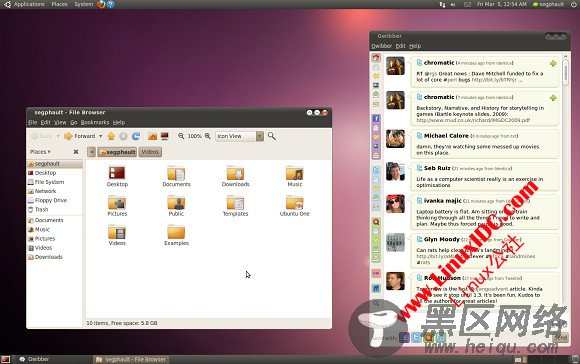Zoom in on the file view
580x364 pixels.
[208, 136]
